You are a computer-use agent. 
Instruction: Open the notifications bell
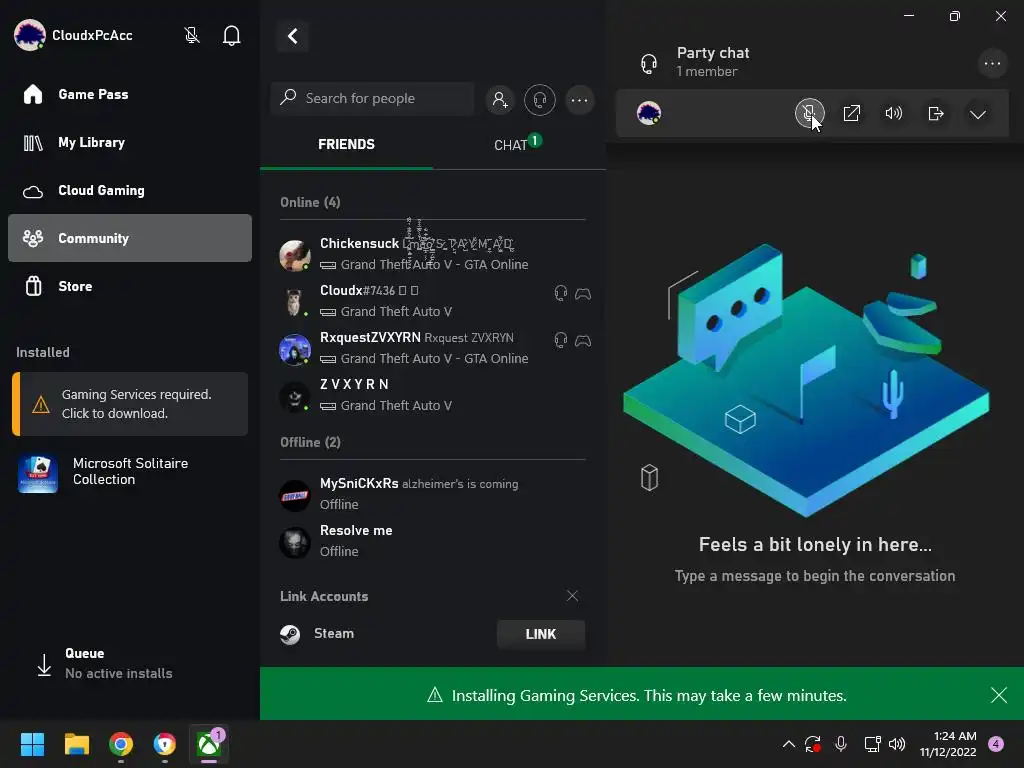[231, 35]
